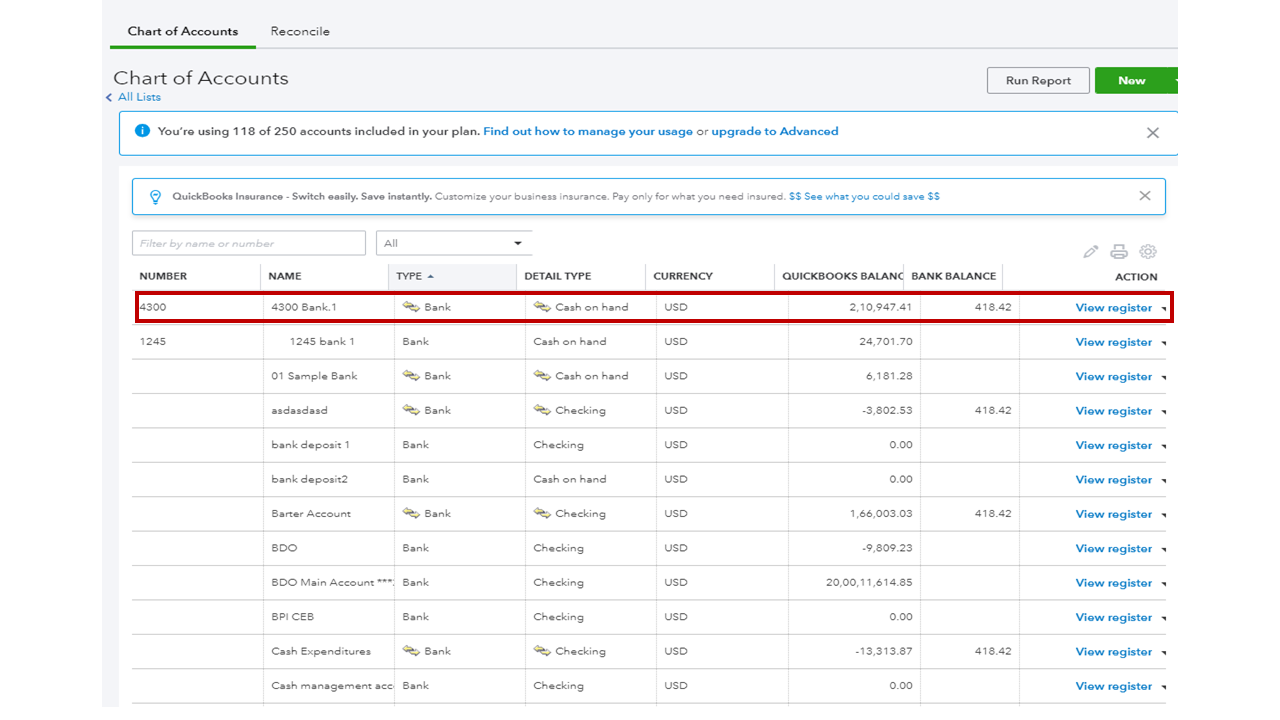Click the filter by name or number field
Image resolution: width=1280 pixels, height=720 pixels.
coord(248,243)
